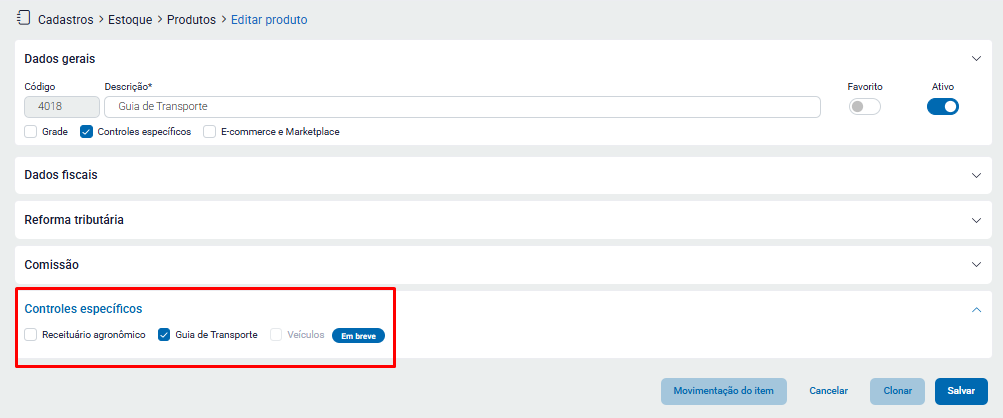1003x418 pixels.
Task: Click the Cancelar button
Action: pyautogui.click(x=828, y=391)
